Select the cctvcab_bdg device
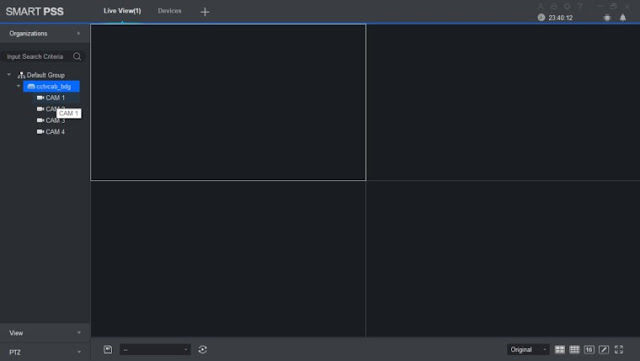 tap(51, 86)
